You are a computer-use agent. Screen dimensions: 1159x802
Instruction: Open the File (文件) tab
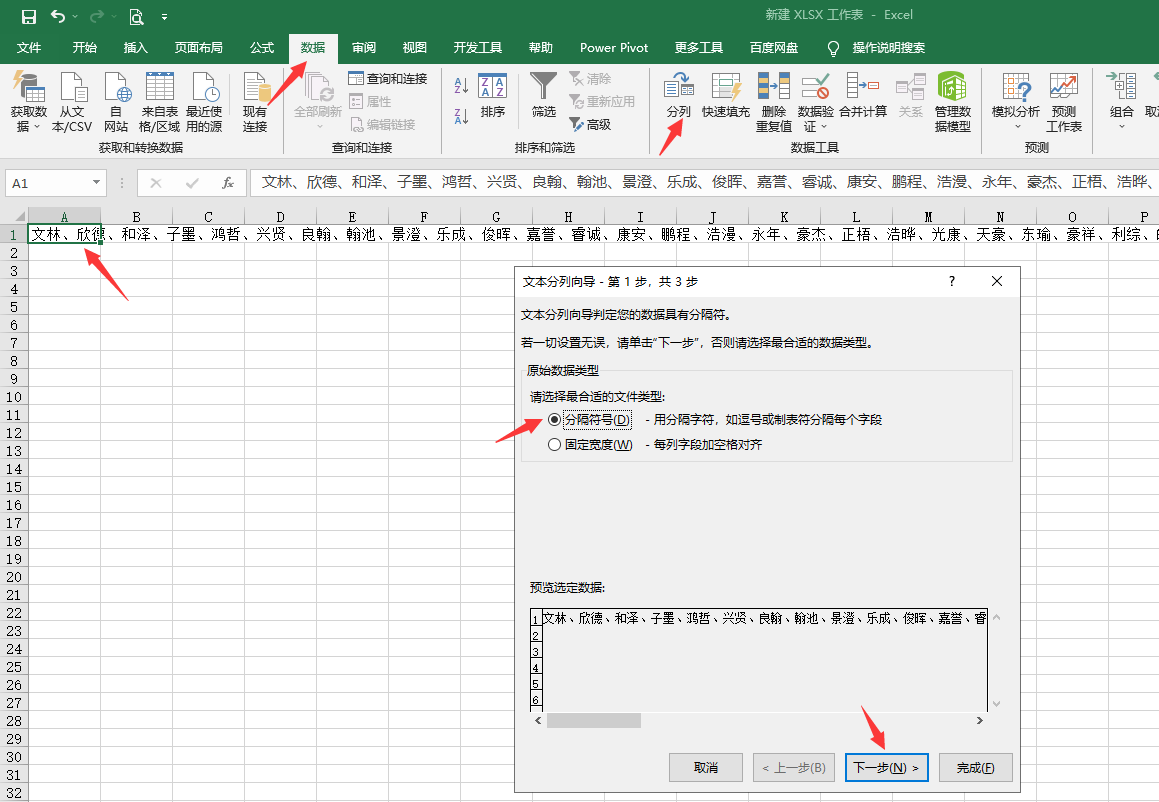point(29,48)
